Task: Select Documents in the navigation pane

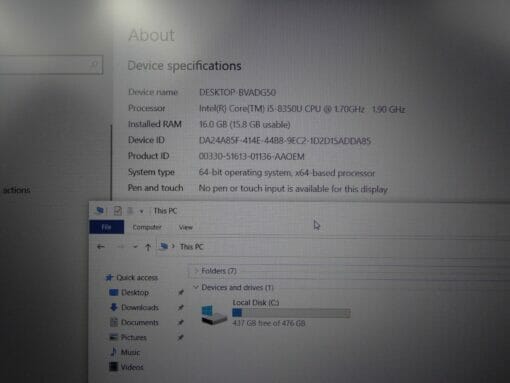Action: coord(140,322)
